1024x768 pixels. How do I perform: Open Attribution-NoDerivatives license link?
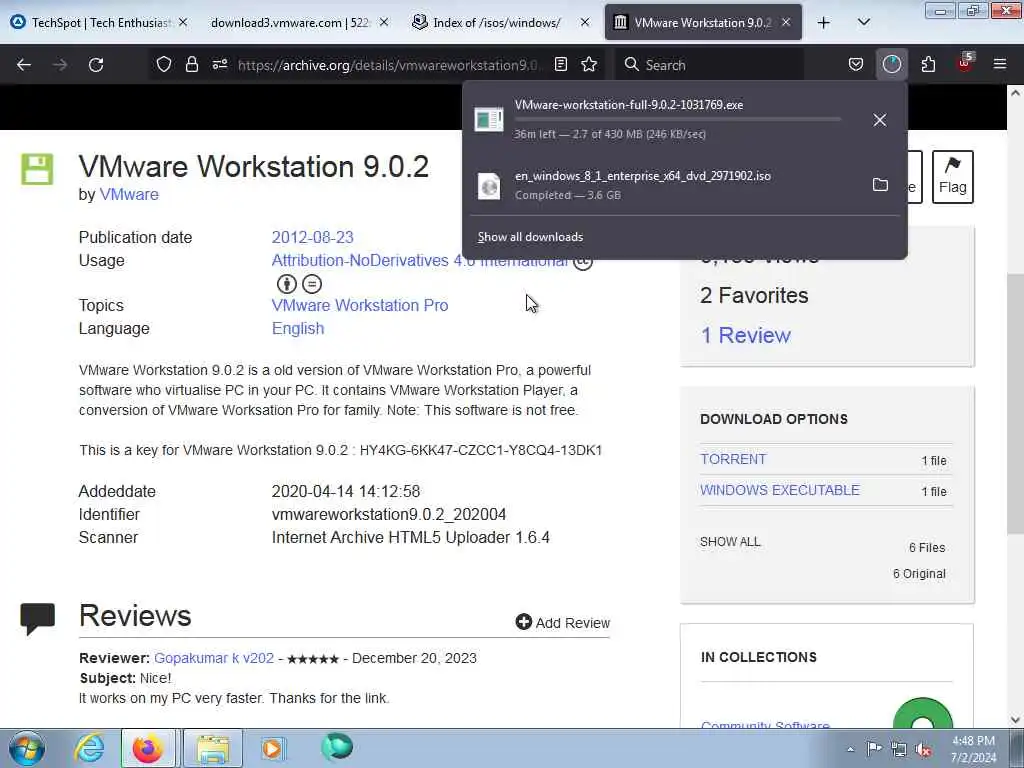pyautogui.click(x=419, y=260)
